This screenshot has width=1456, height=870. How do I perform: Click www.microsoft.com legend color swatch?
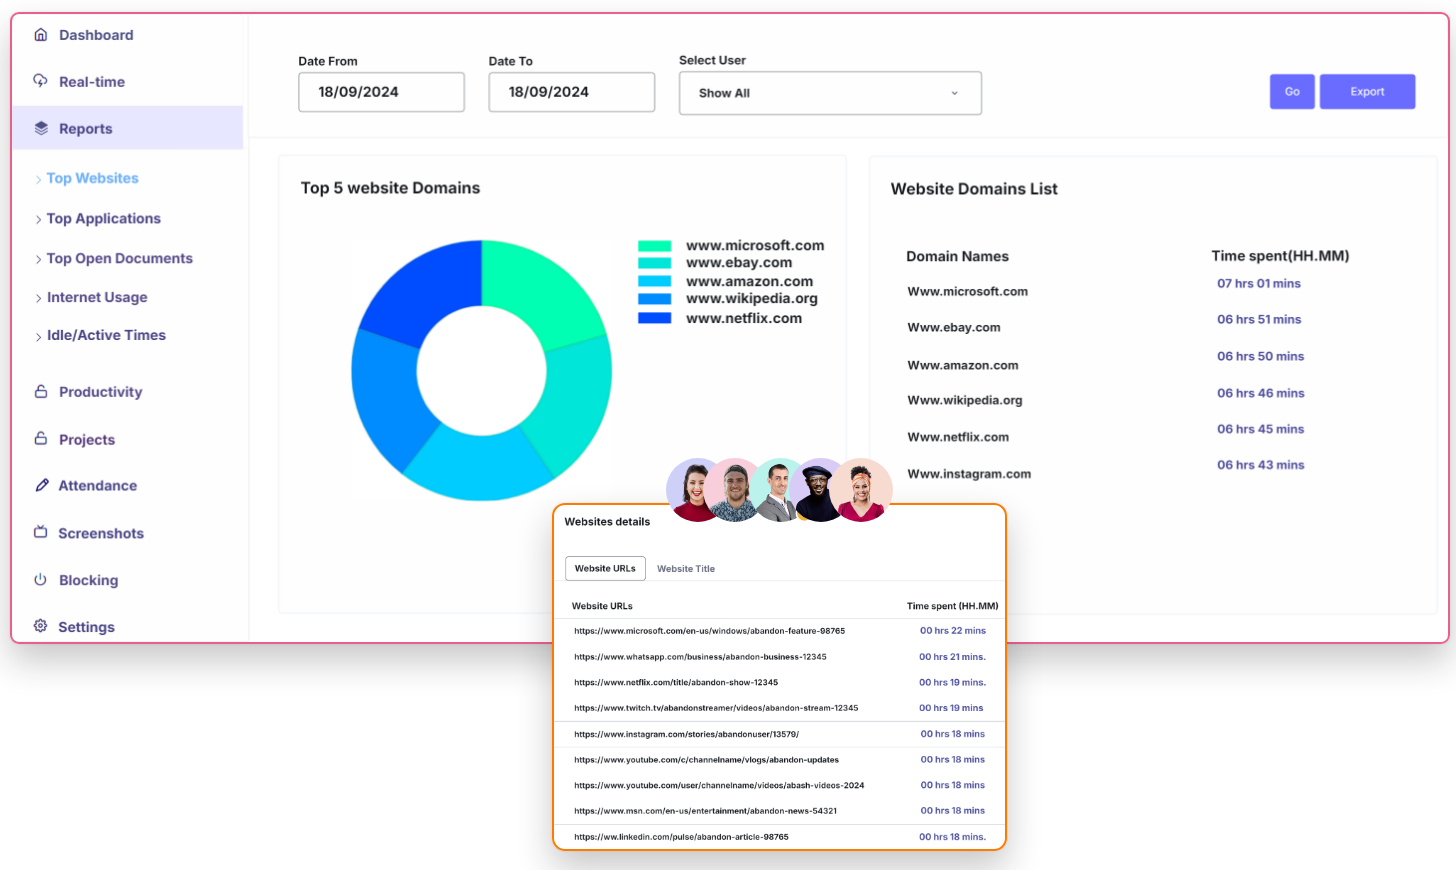(655, 246)
